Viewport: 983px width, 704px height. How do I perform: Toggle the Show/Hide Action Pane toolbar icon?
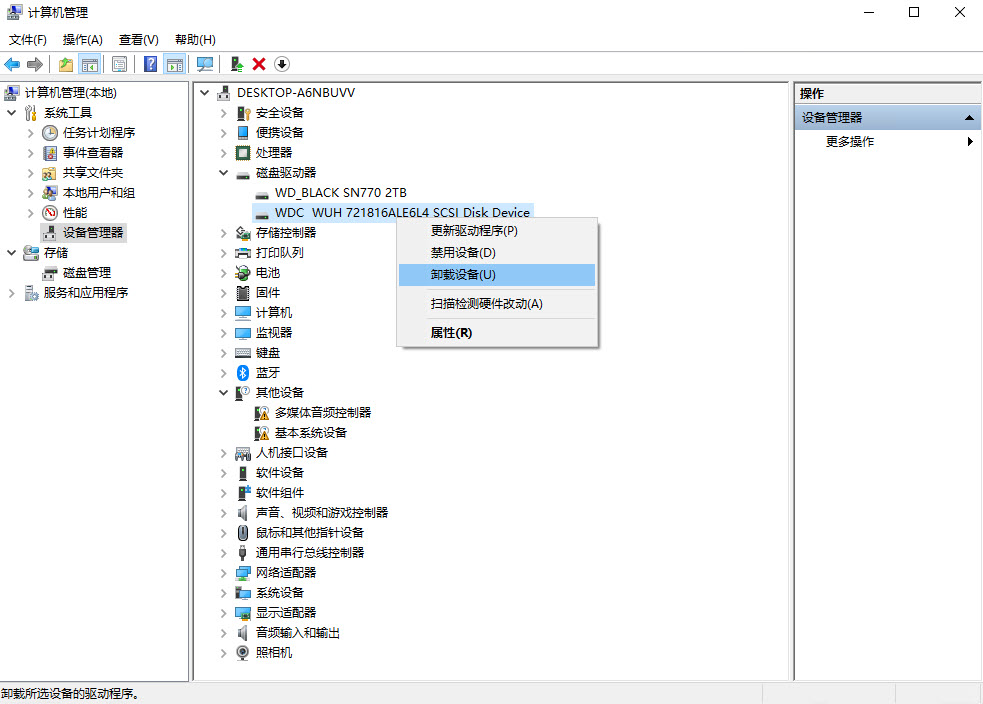[x=174, y=64]
